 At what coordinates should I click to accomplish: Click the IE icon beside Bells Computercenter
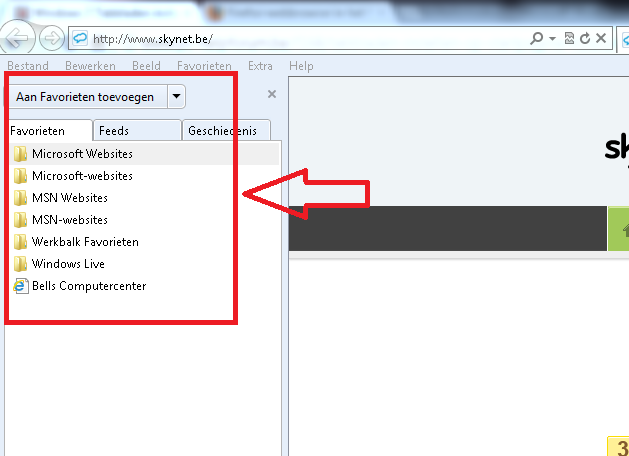pyautogui.click(x=20, y=286)
